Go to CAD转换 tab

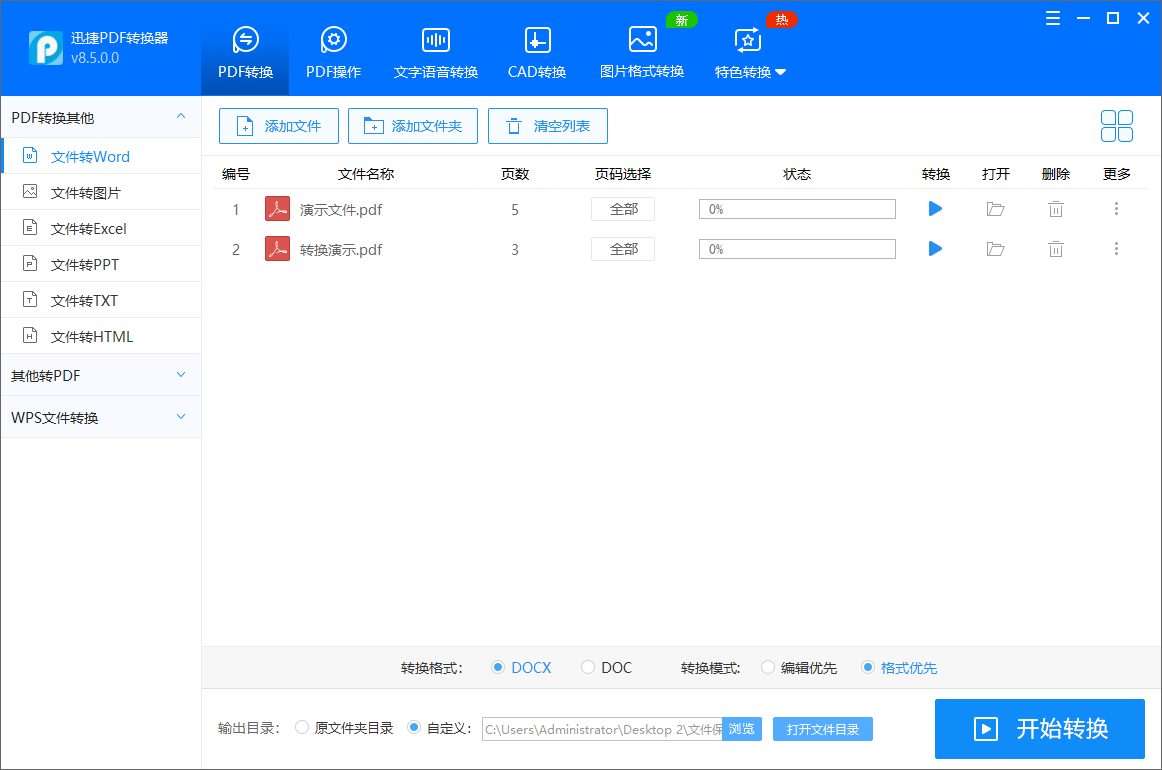537,52
